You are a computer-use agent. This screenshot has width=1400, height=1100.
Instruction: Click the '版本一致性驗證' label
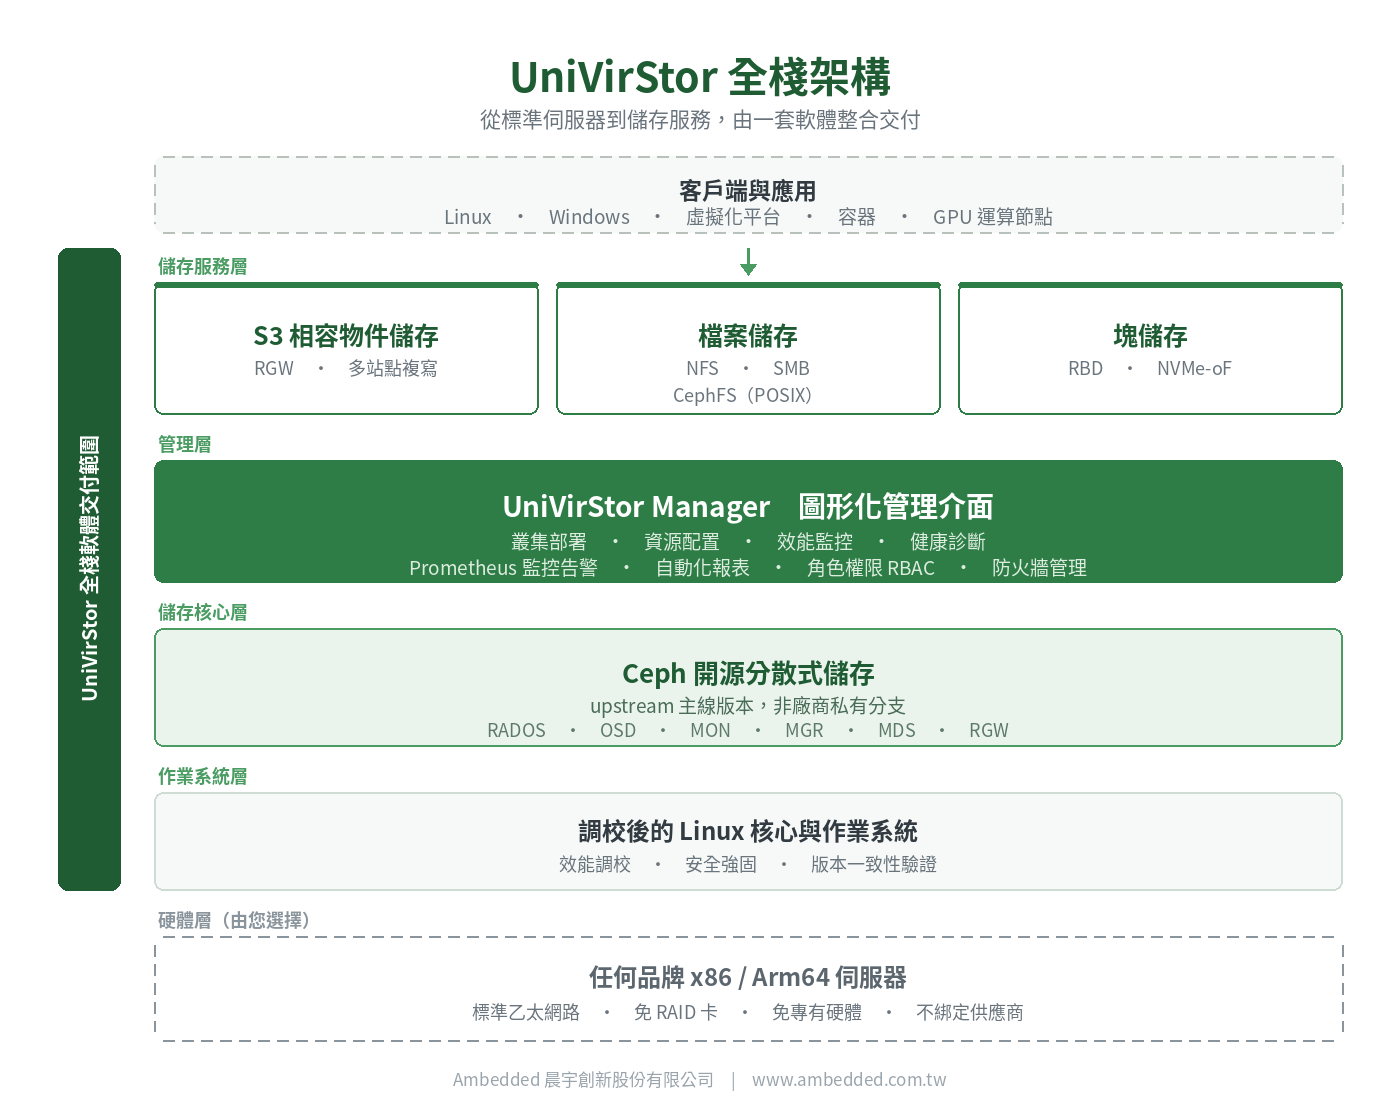tap(874, 864)
